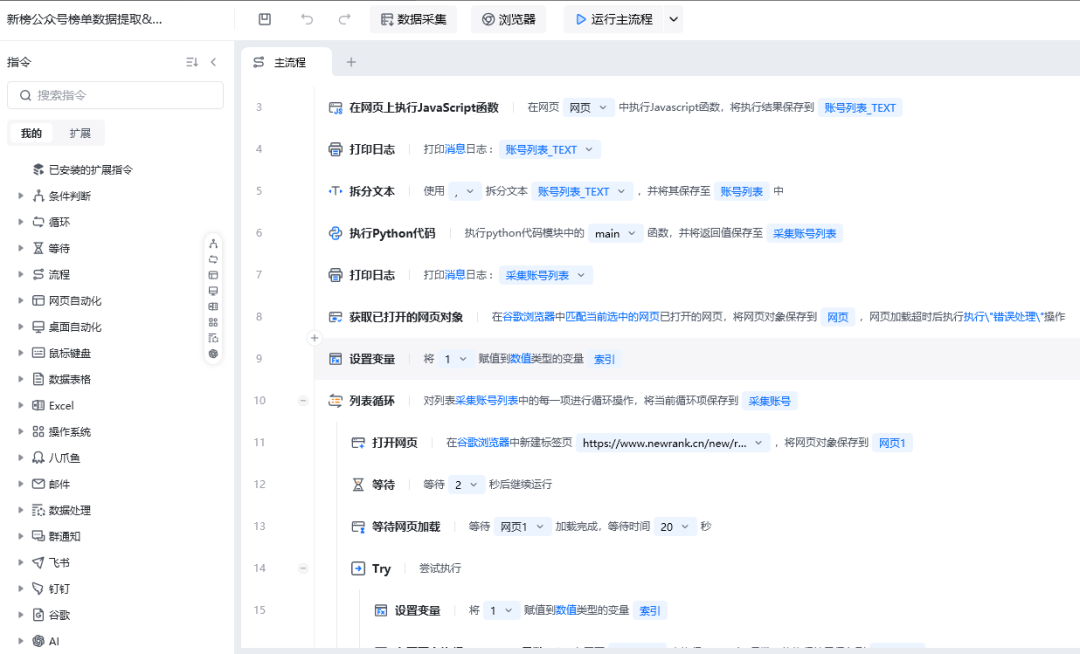The image size is (1080, 654).
Task: Click the 钉钉 category icon
Action: click(39, 588)
